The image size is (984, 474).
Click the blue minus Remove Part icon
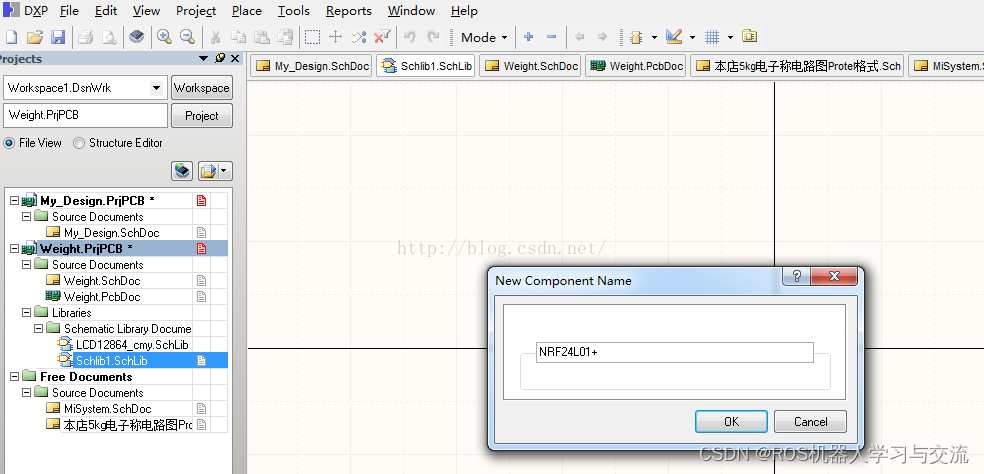pos(552,37)
